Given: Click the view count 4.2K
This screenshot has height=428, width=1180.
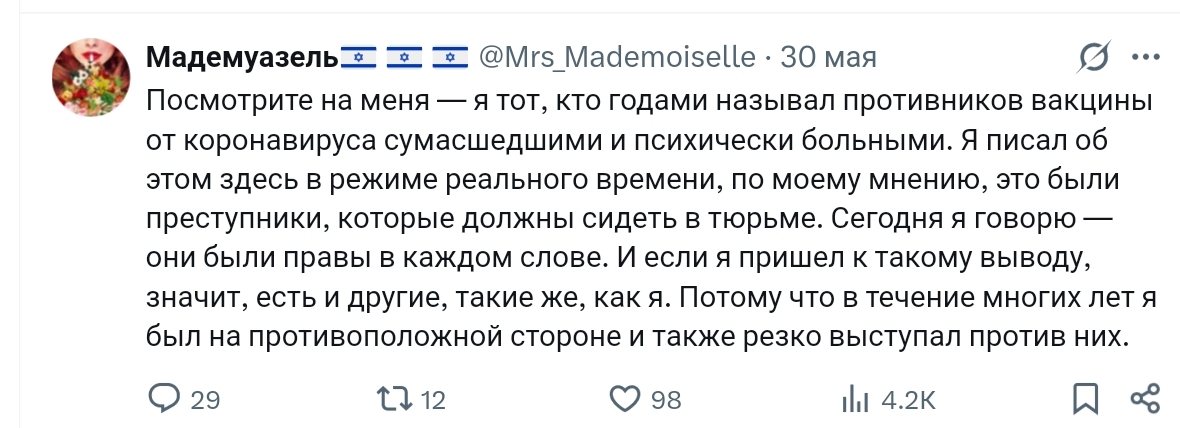Looking at the screenshot, I should click(908, 401).
